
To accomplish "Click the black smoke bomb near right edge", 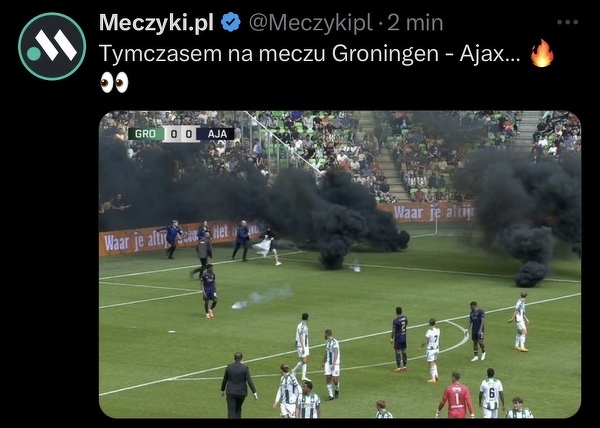I will [x=531, y=274].
